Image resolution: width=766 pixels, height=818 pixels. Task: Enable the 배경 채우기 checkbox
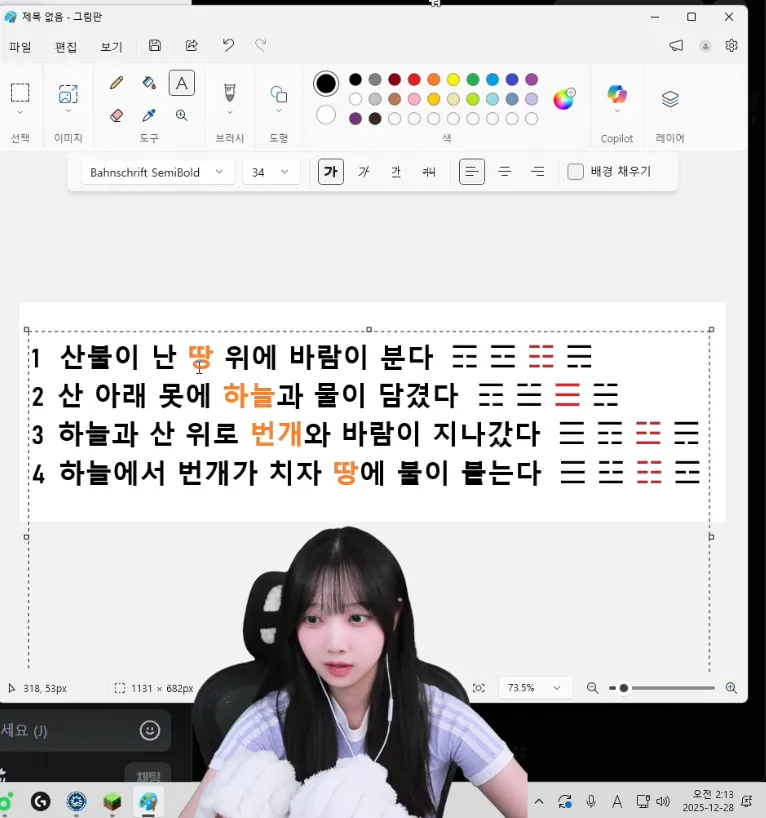[576, 172]
